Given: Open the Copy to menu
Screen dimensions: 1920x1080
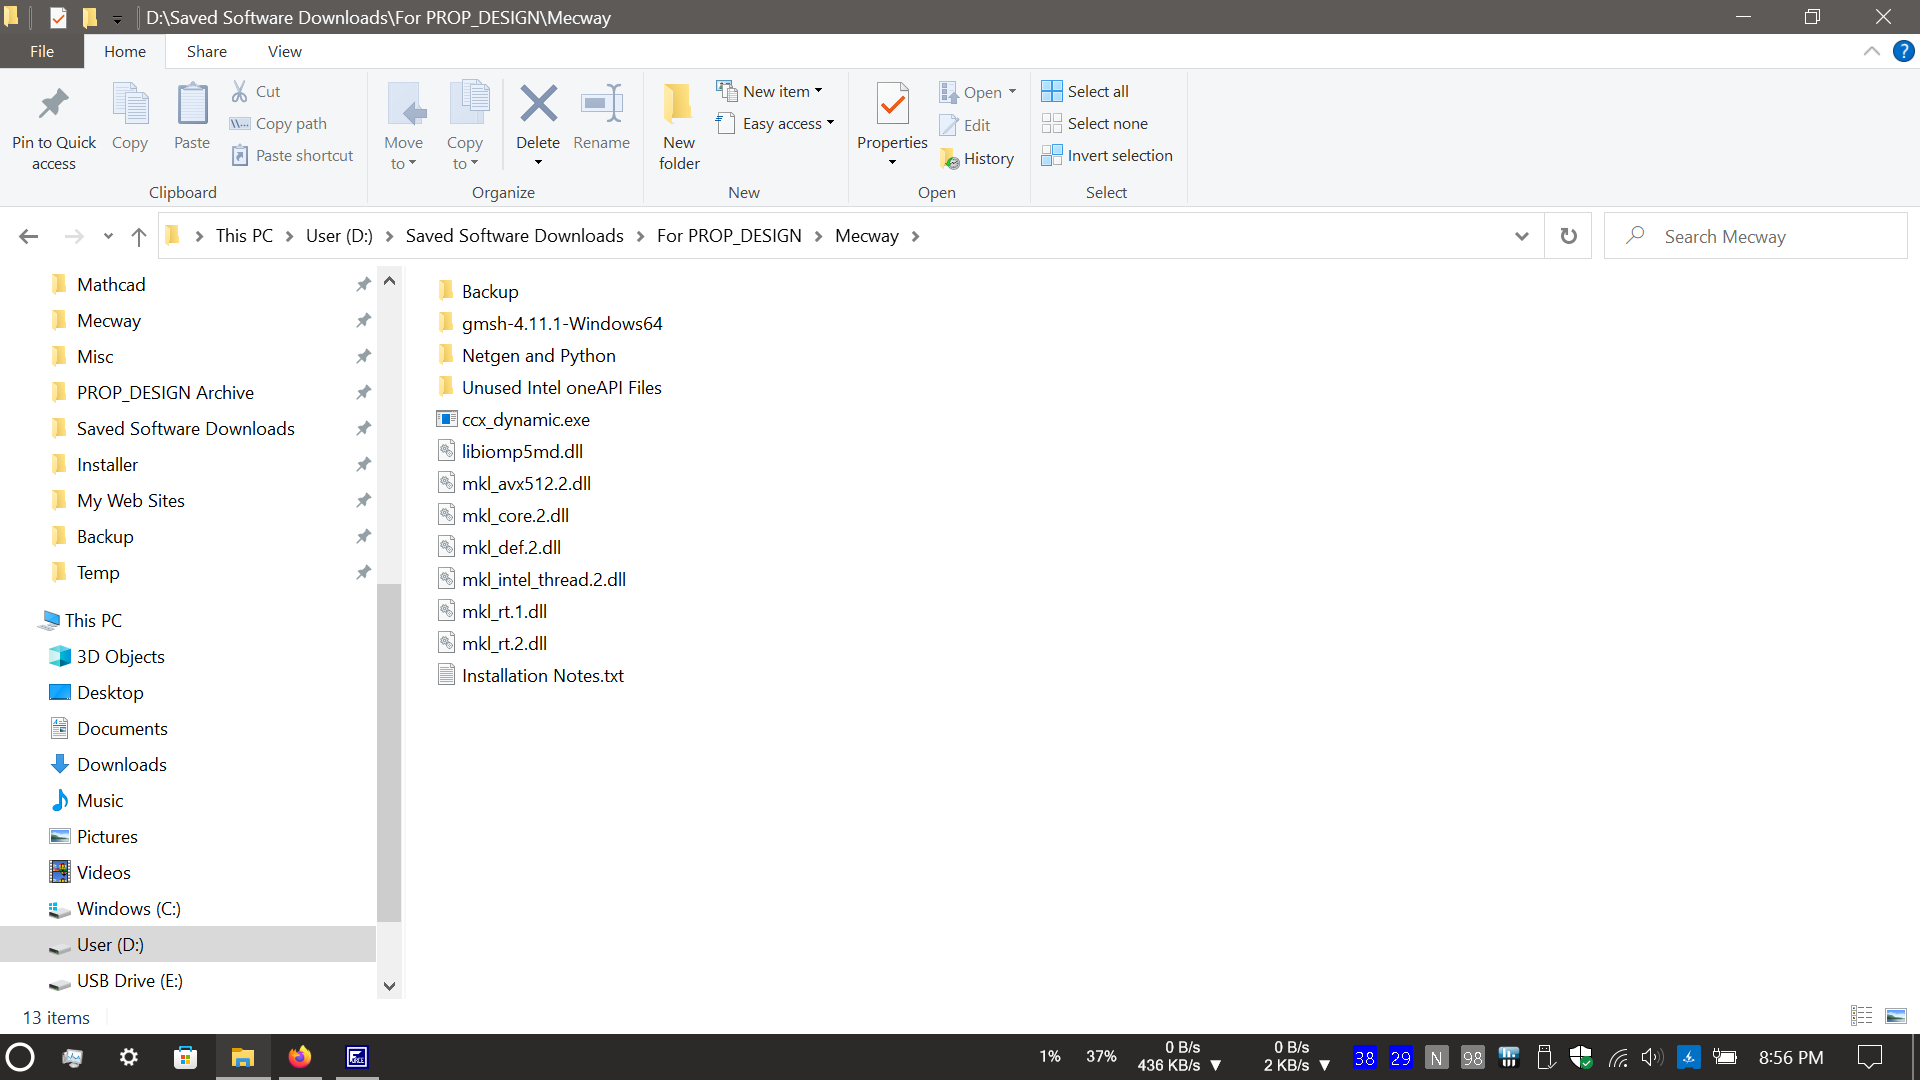Looking at the screenshot, I should (465, 126).
